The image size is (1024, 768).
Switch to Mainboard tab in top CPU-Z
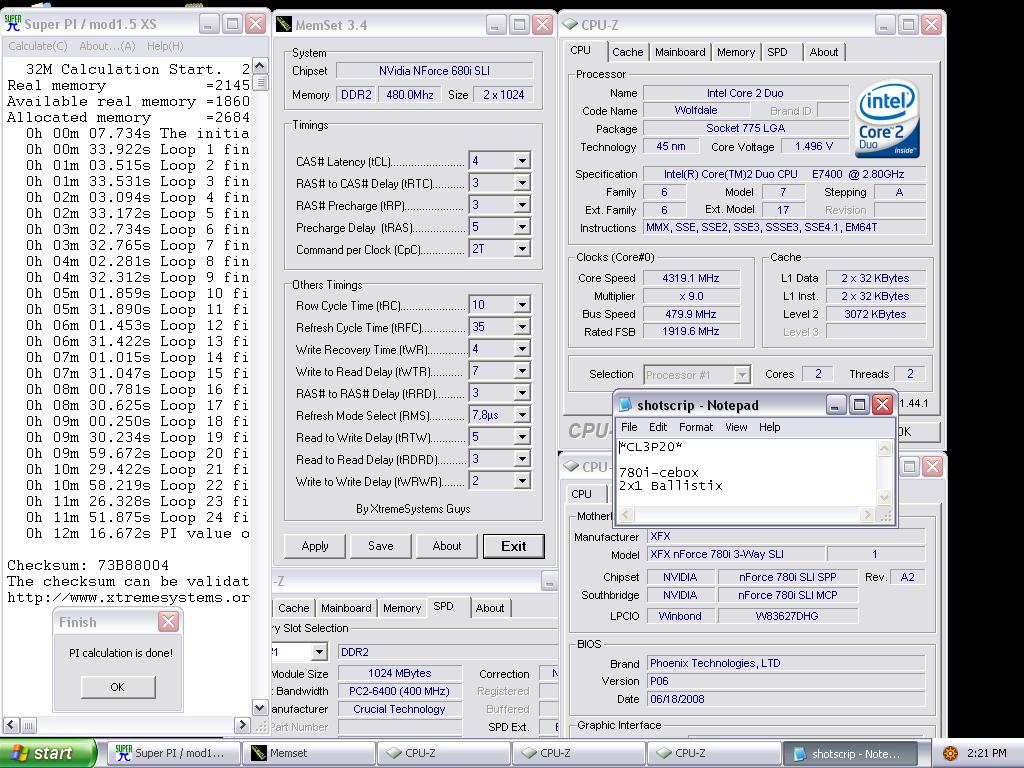(x=680, y=52)
